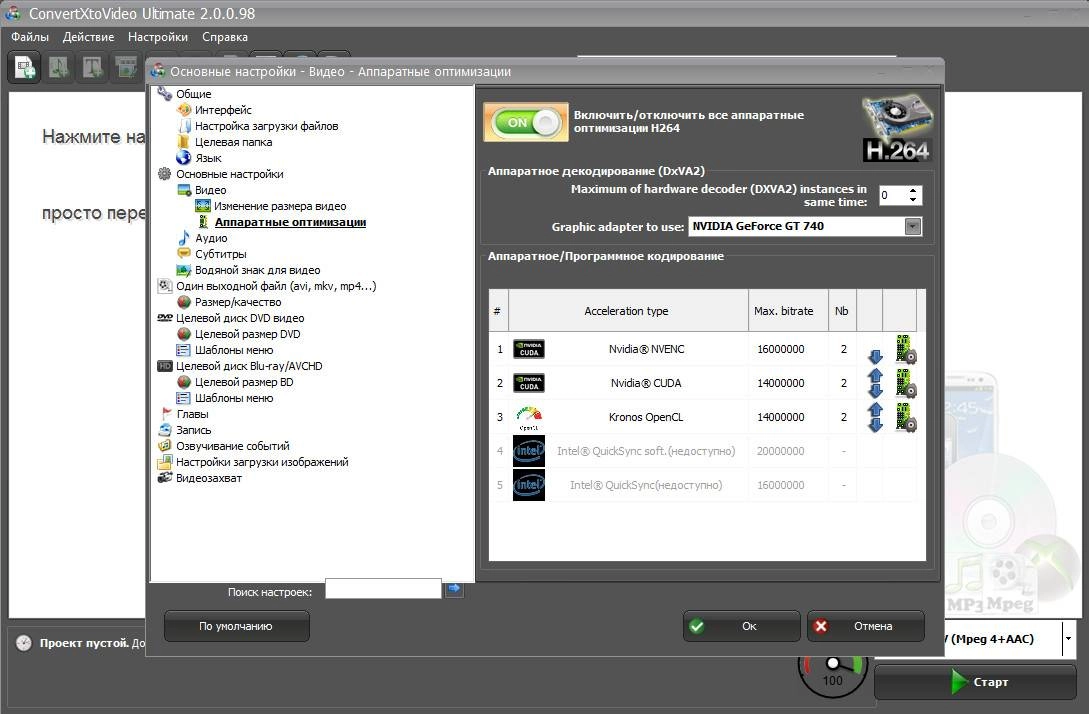Open output format dropdown arrow in main window

tap(1068, 638)
